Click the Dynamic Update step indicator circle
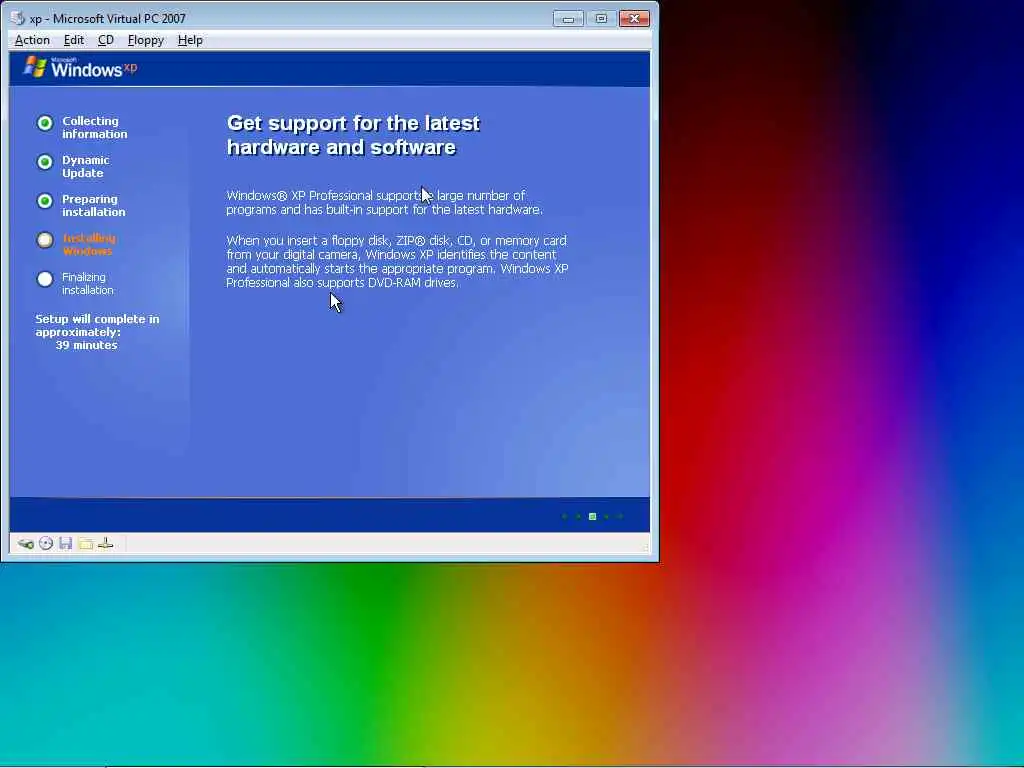 45,162
